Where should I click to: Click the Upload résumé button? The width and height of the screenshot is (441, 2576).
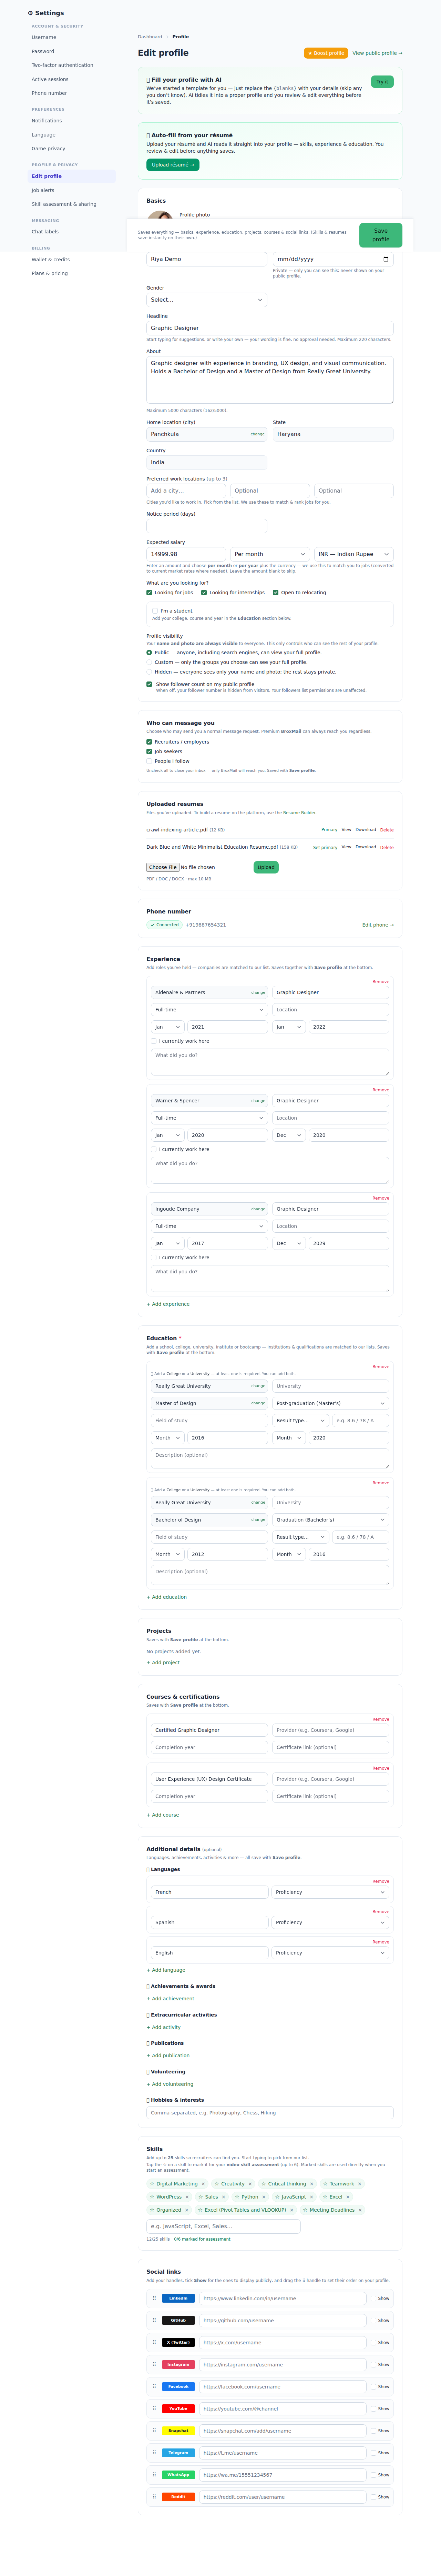173,165
